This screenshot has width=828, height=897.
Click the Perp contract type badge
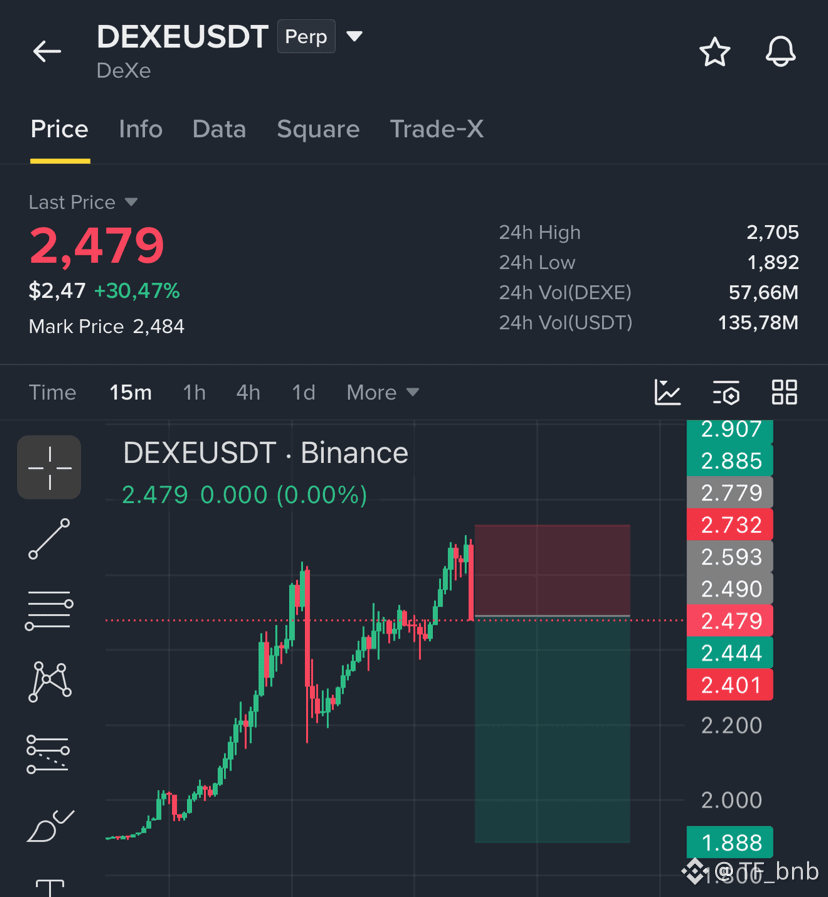point(306,37)
